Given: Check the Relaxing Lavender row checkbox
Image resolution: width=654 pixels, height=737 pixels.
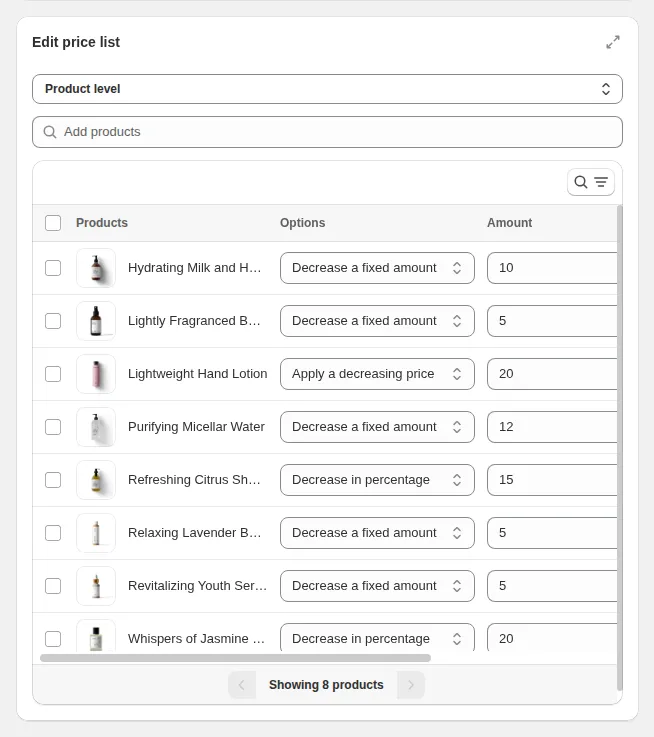Looking at the screenshot, I should pyautogui.click(x=53, y=533).
